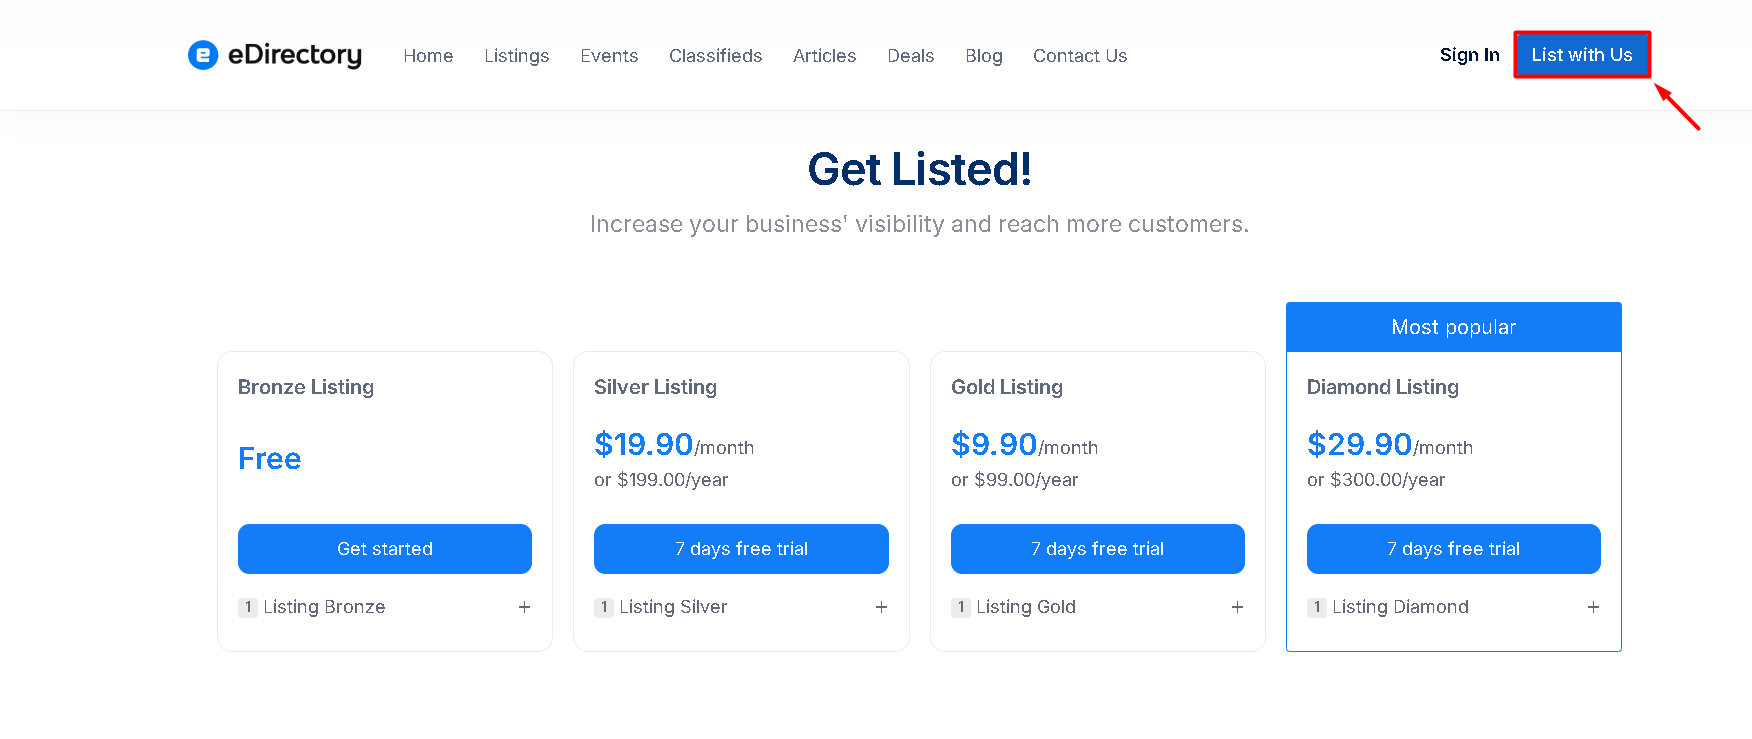Image resolution: width=1752 pixels, height=739 pixels.
Task: Select the Most popular banner
Action: pyautogui.click(x=1454, y=327)
